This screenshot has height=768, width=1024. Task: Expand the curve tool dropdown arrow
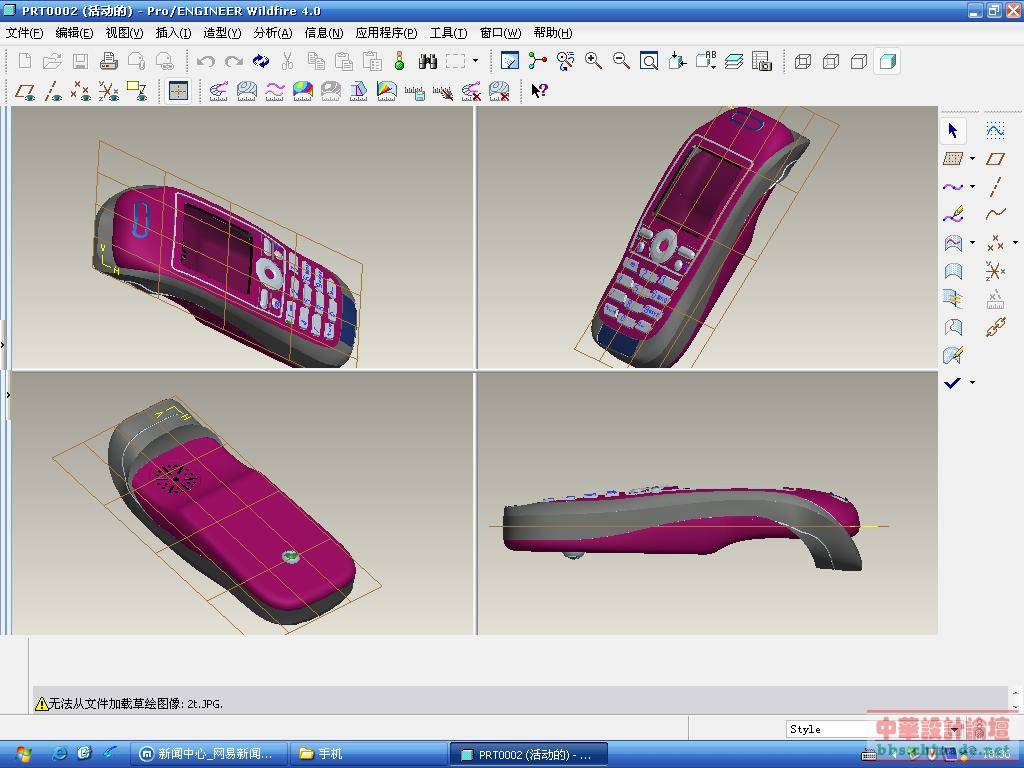[972, 186]
